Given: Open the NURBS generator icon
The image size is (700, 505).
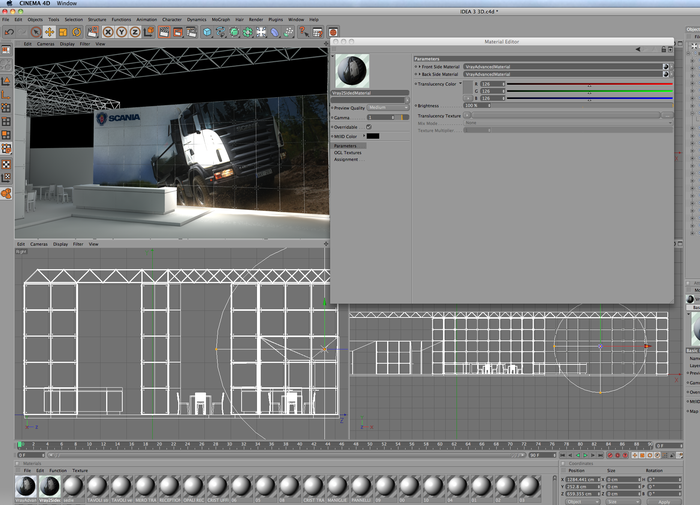Looking at the screenshot, I should coord(234,32).
